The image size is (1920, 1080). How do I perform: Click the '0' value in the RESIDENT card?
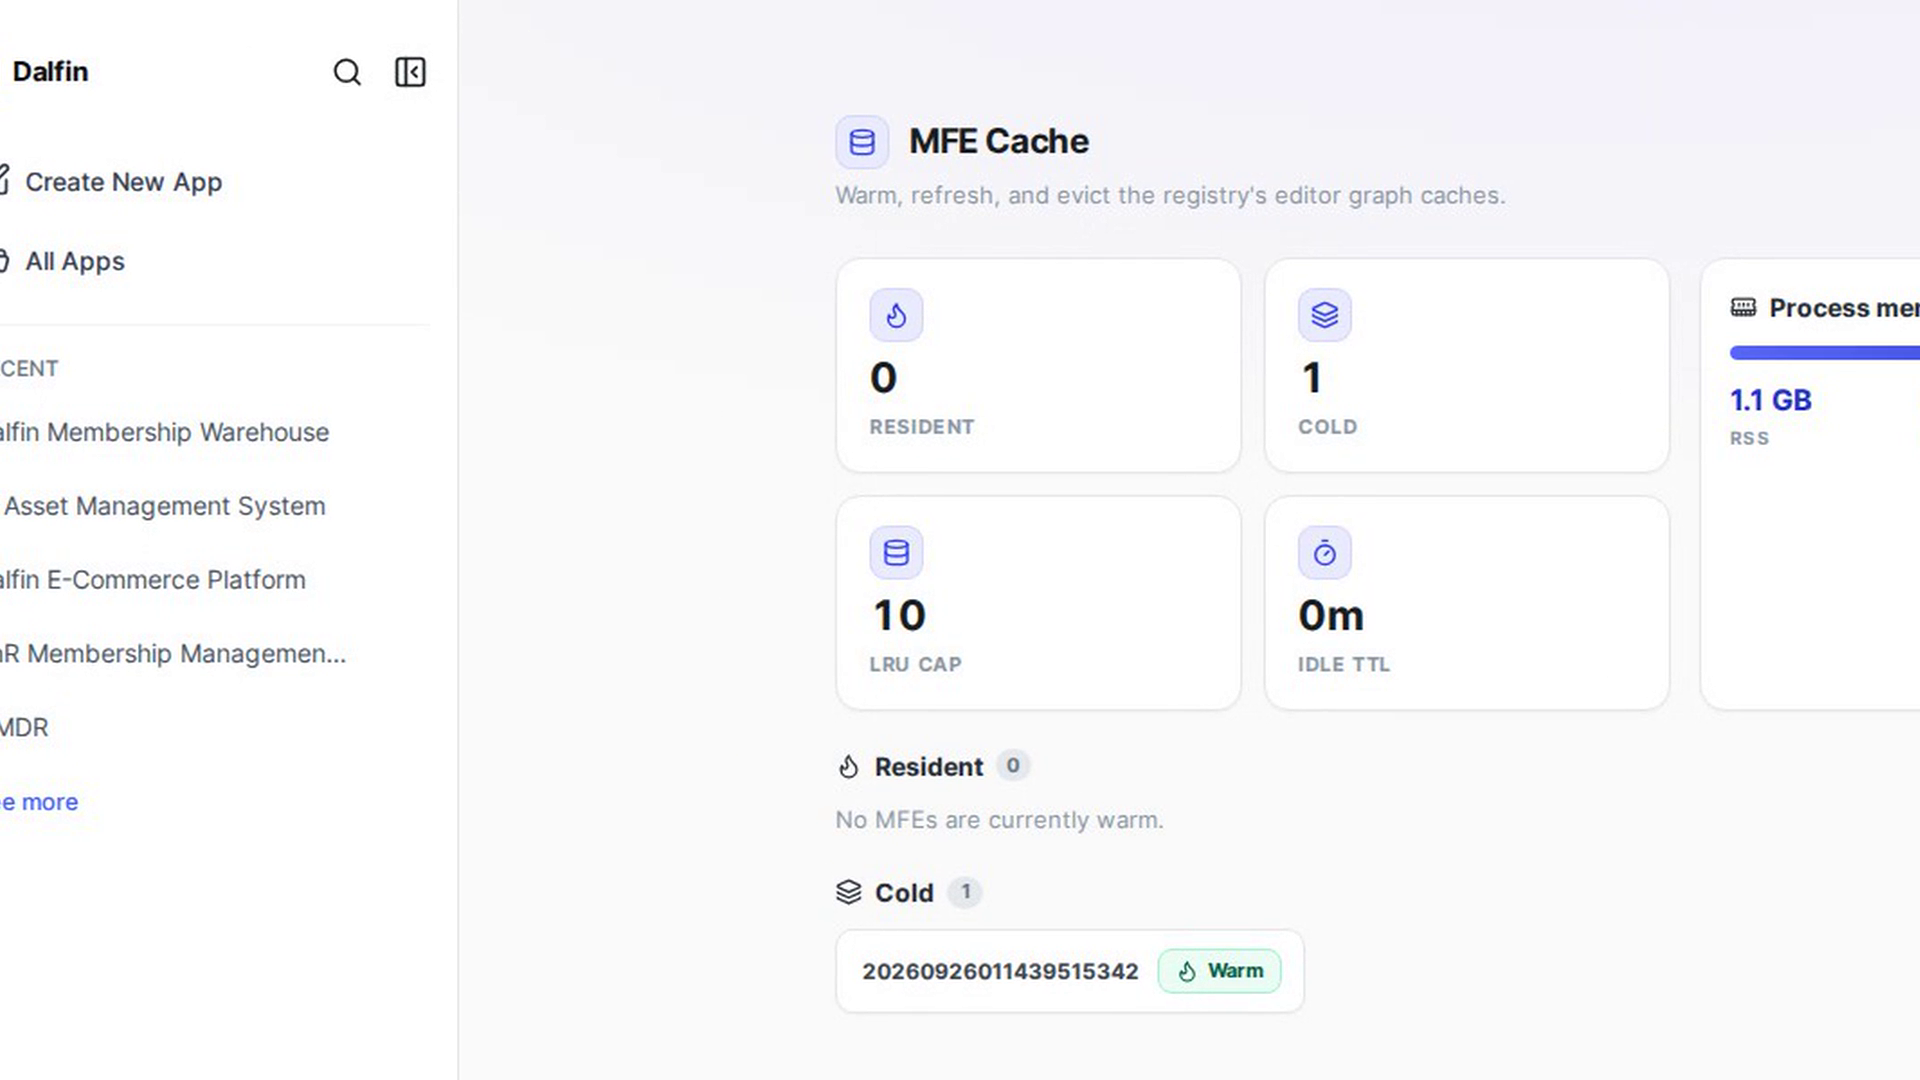point(883,378)
